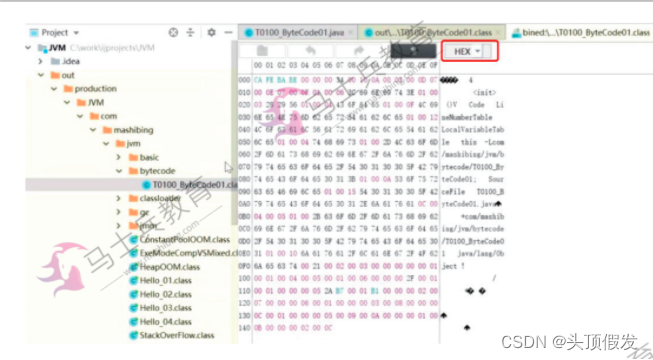653x360 pixels.
Task: Click the out folder icon
Action: [55, 75]
